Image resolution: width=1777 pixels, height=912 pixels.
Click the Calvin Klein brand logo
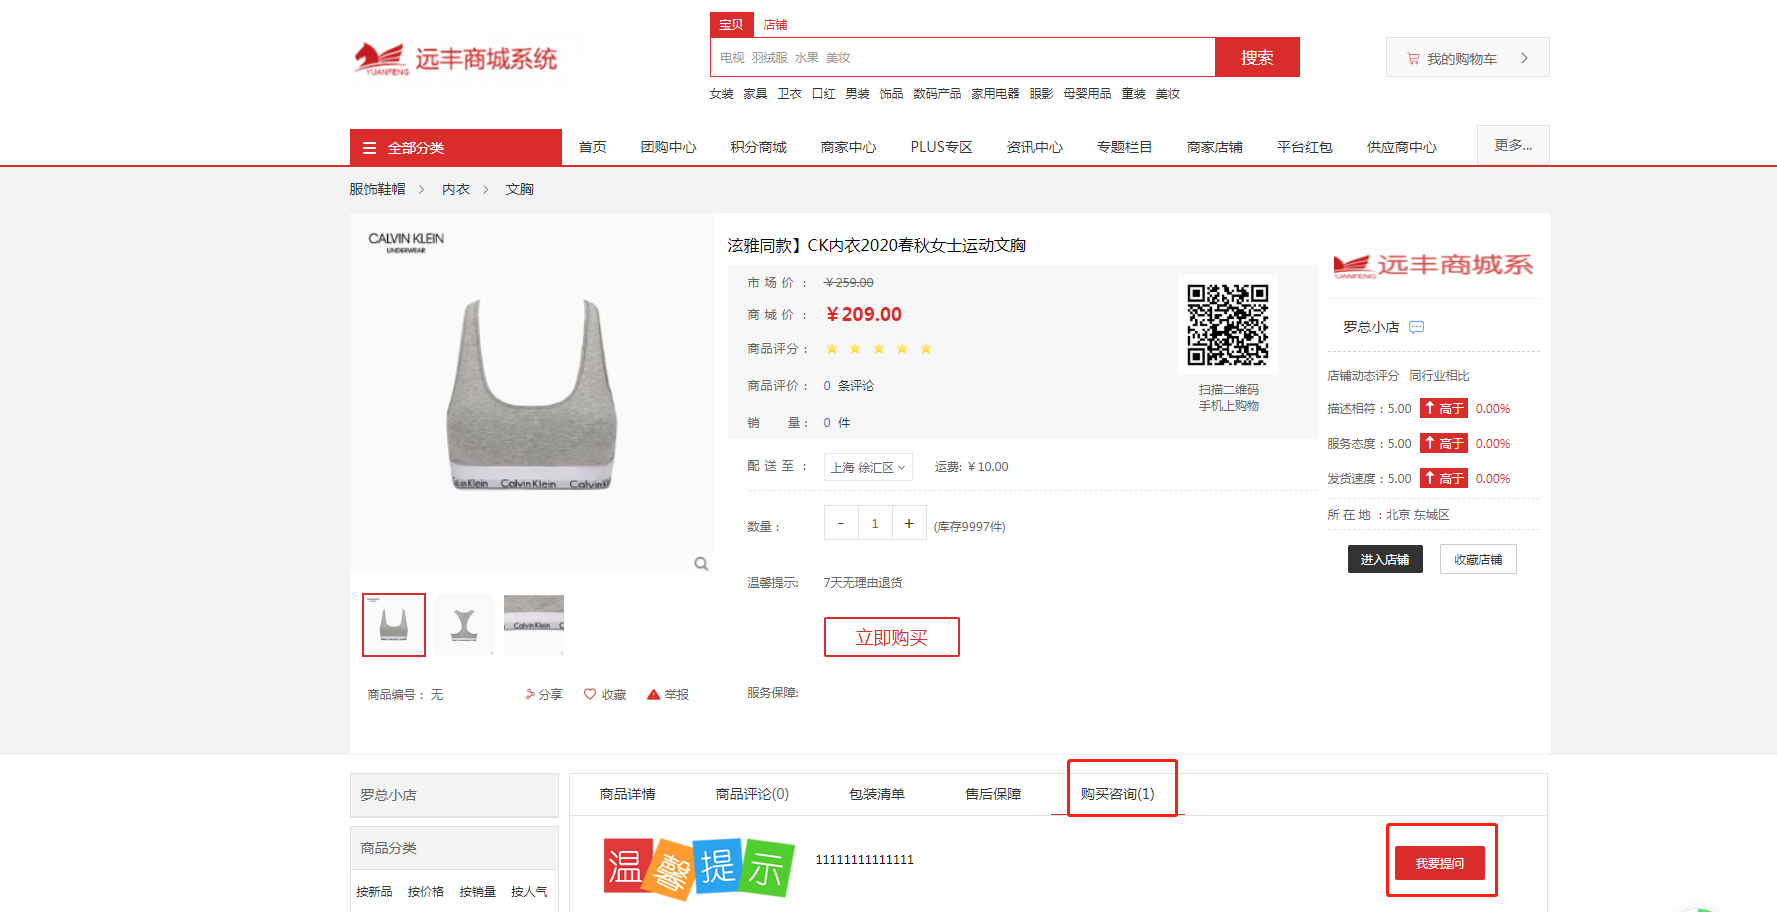pos(406,242)
